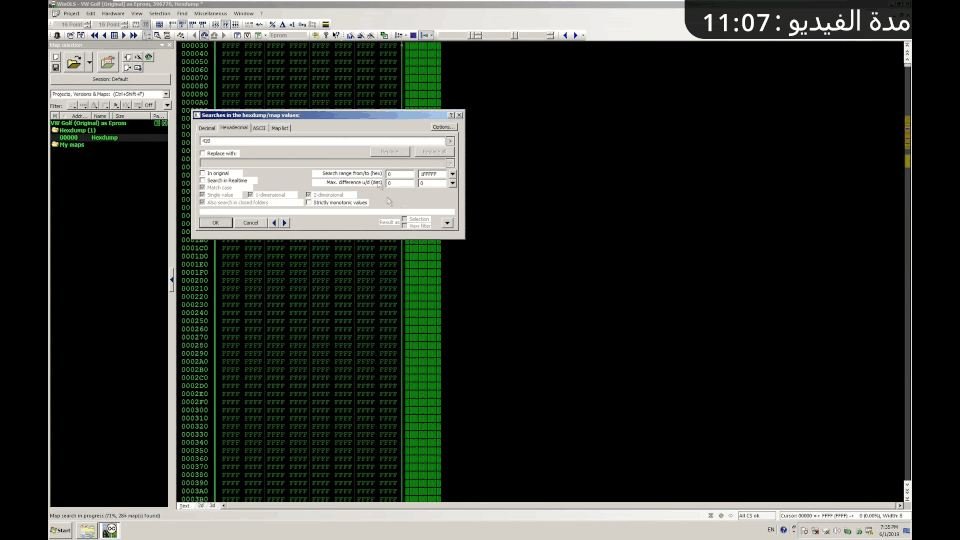
Task: Click the letter A text mode icon
Action: pyautogui.click(x=282, y=24)
